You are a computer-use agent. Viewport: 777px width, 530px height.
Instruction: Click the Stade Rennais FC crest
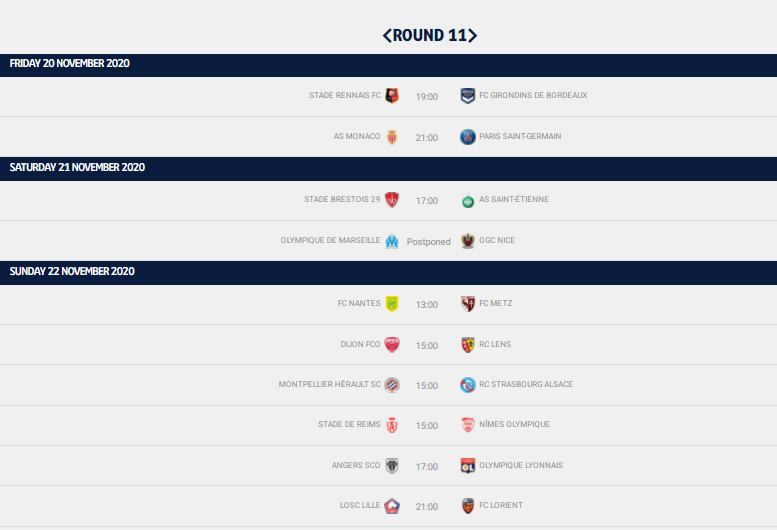(x=392, y=95)
